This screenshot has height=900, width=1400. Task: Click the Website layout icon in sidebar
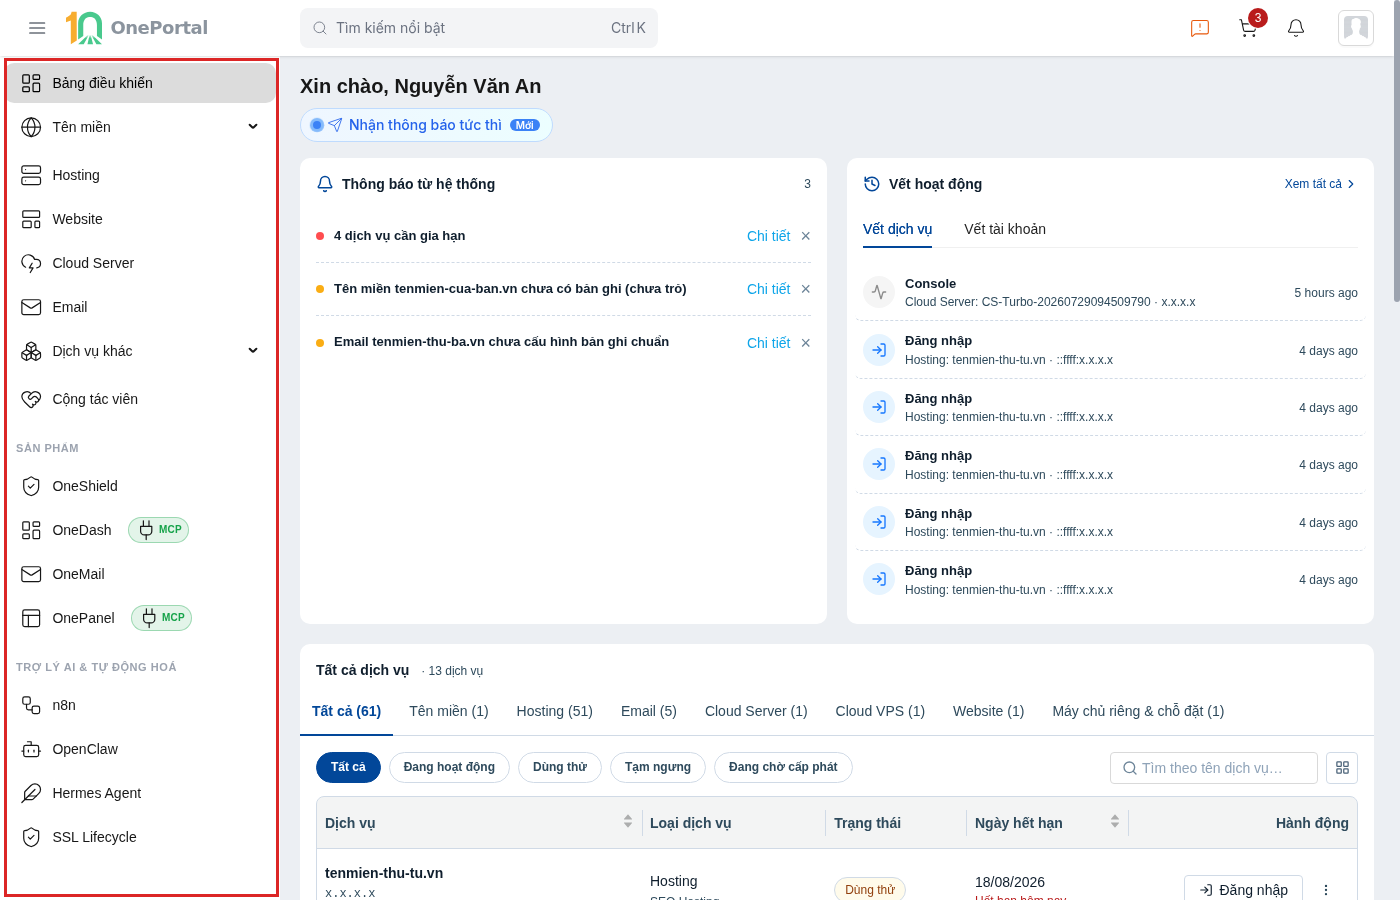click(x=31, y=219)
